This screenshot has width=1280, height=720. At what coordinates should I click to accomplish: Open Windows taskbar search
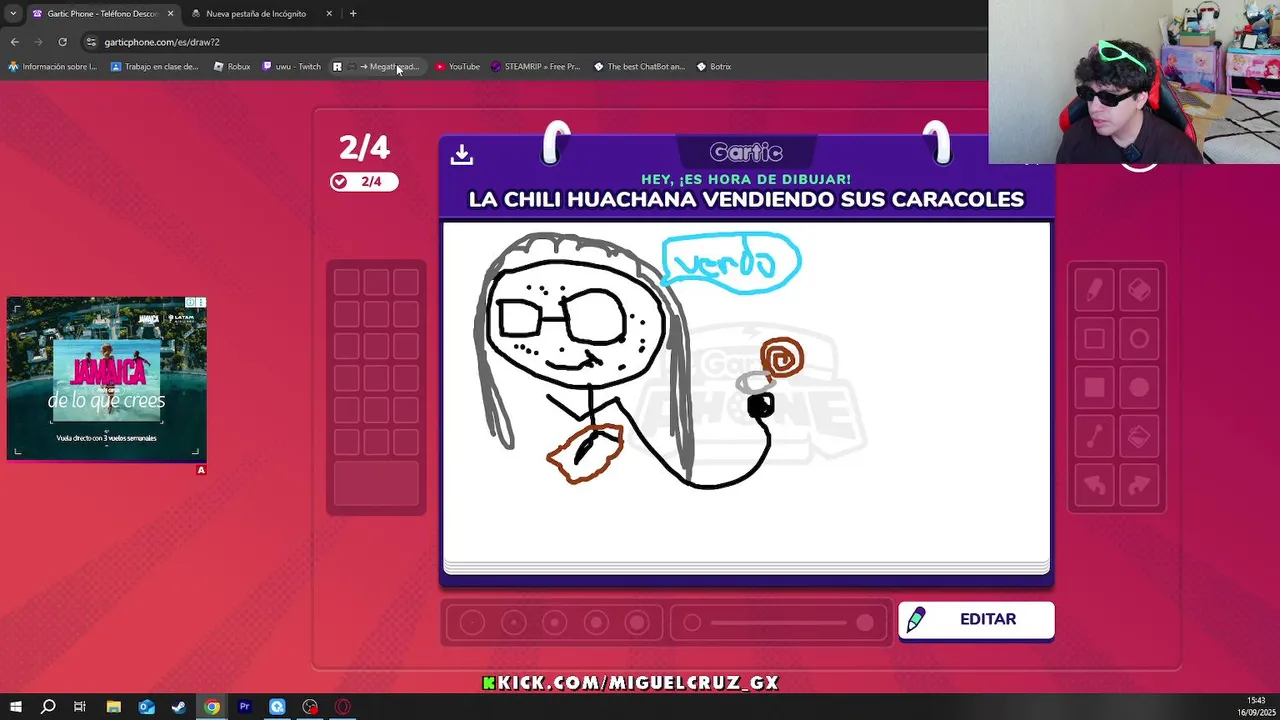click(47, 707)
